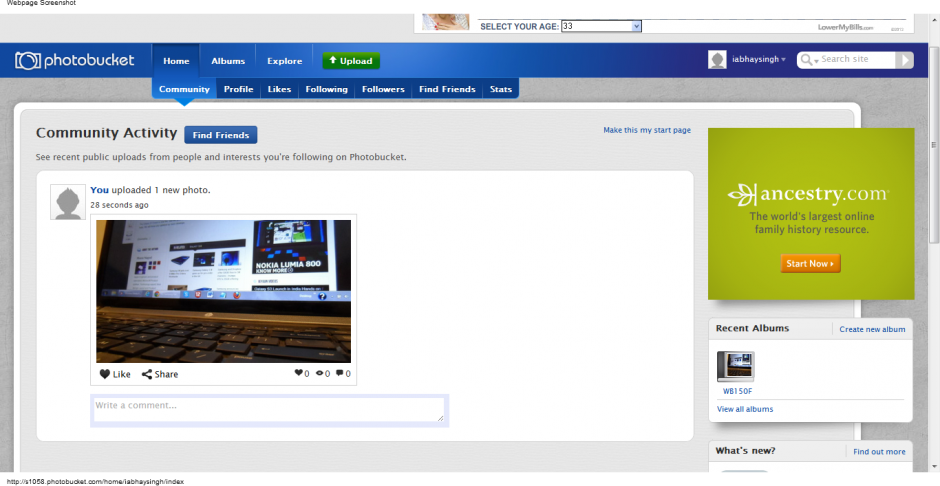This screenshot has height=486, width=940.
Task: Click Make this my start page link
Action: click(646, 130)
